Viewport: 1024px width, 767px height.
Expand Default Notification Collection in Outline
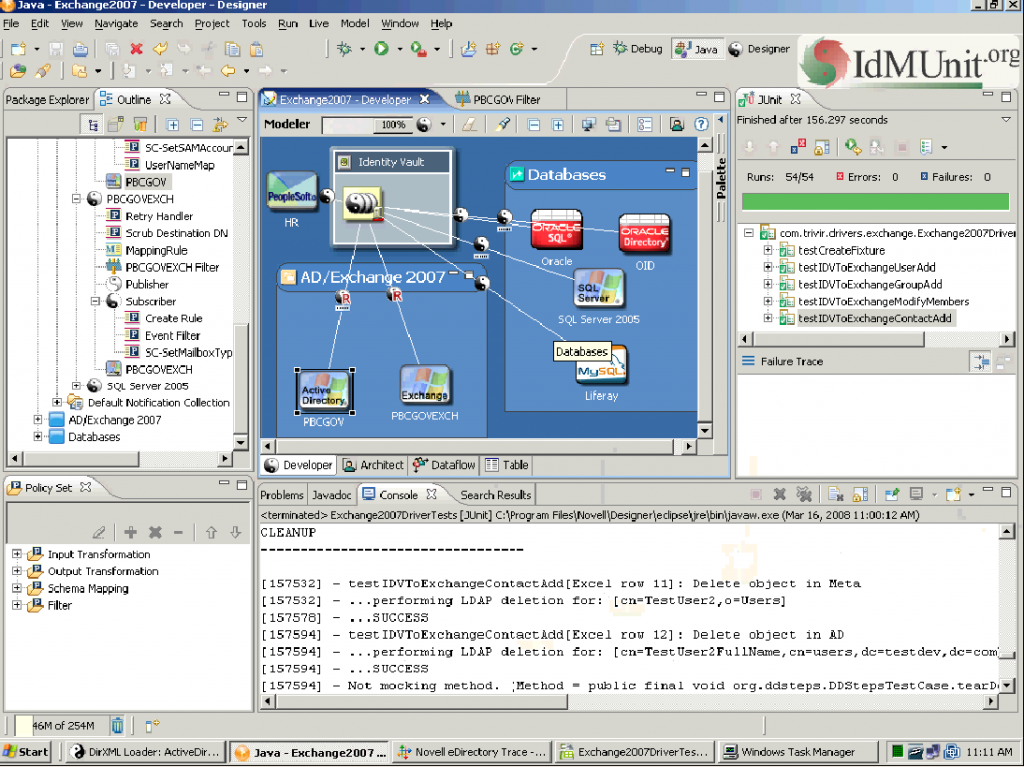click(57, 402)
